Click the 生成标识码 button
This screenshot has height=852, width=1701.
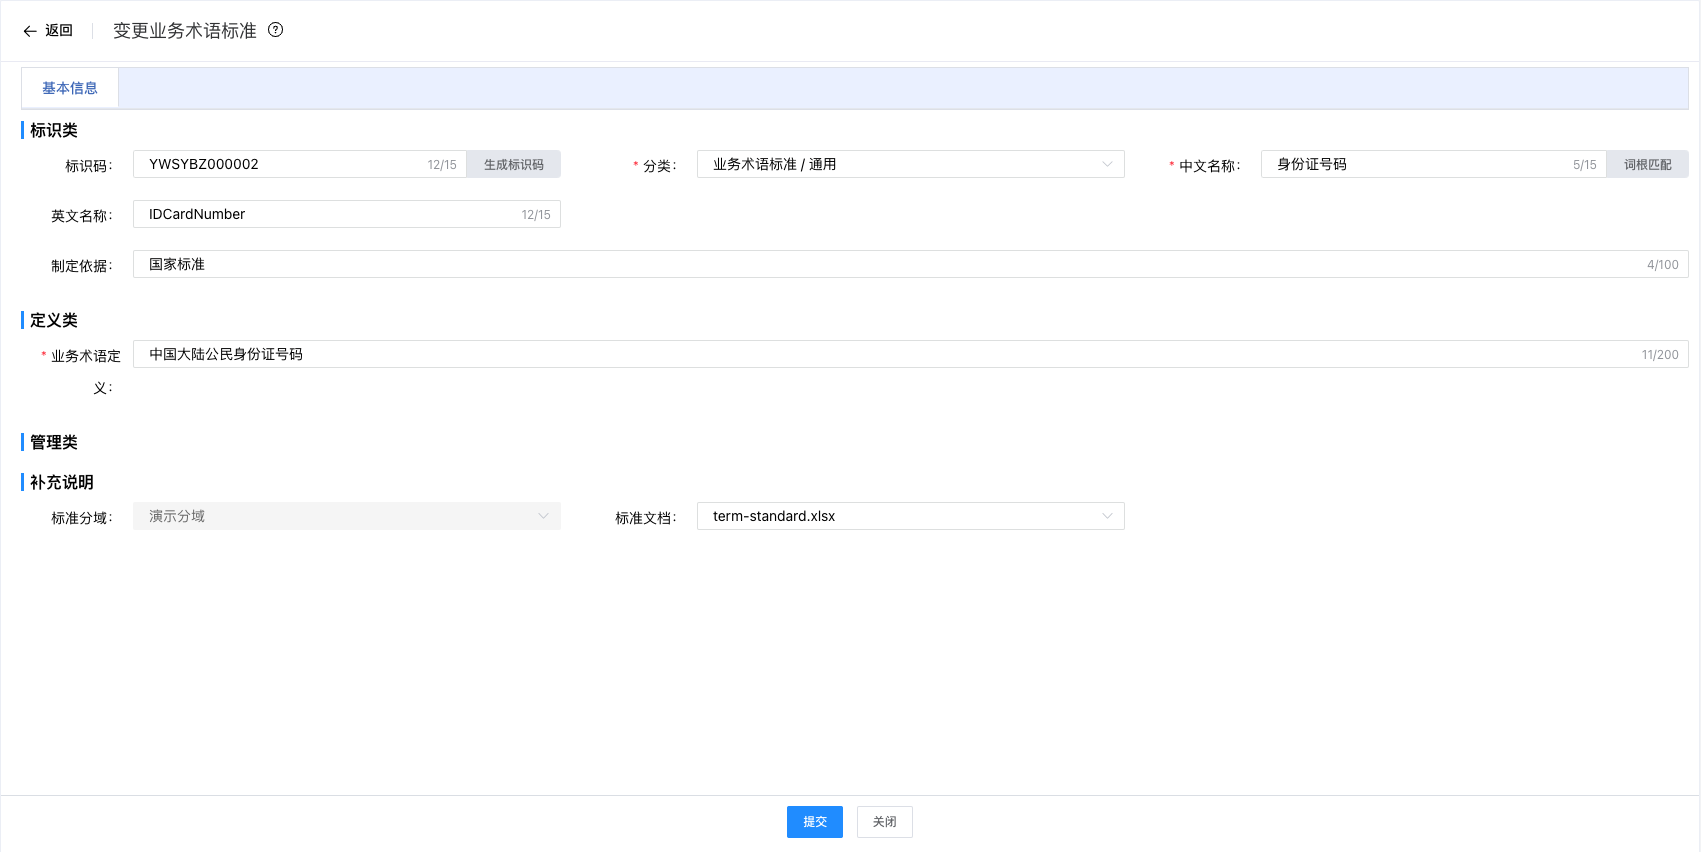513,164
